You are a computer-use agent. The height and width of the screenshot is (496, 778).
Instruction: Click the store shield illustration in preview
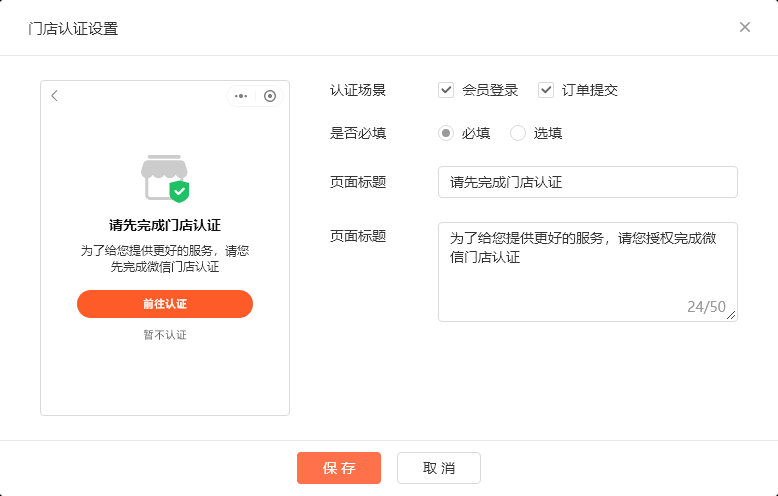point(165,179)
